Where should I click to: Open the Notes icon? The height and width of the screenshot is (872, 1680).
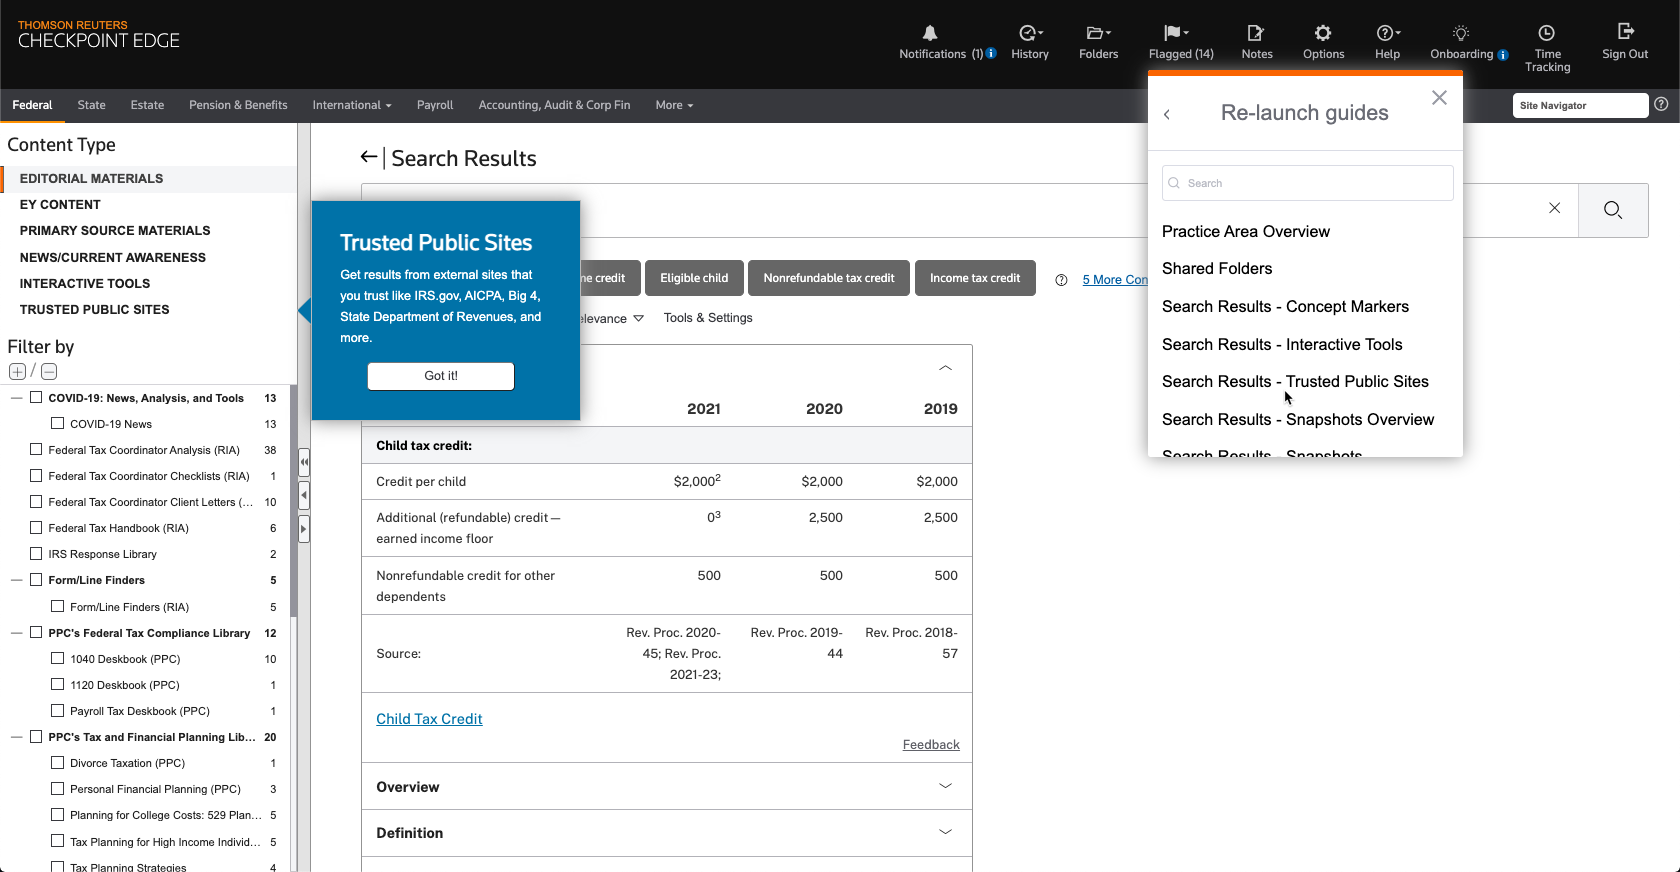click(1256, 34)
